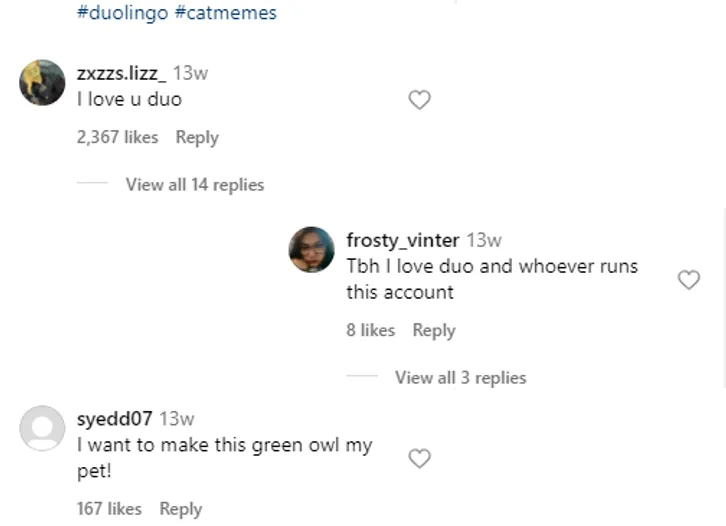The width and height of the screenshot is (726, 526).
Task: Visit zxzzs.lizz_ username link
Action: [x=122, y=73]
